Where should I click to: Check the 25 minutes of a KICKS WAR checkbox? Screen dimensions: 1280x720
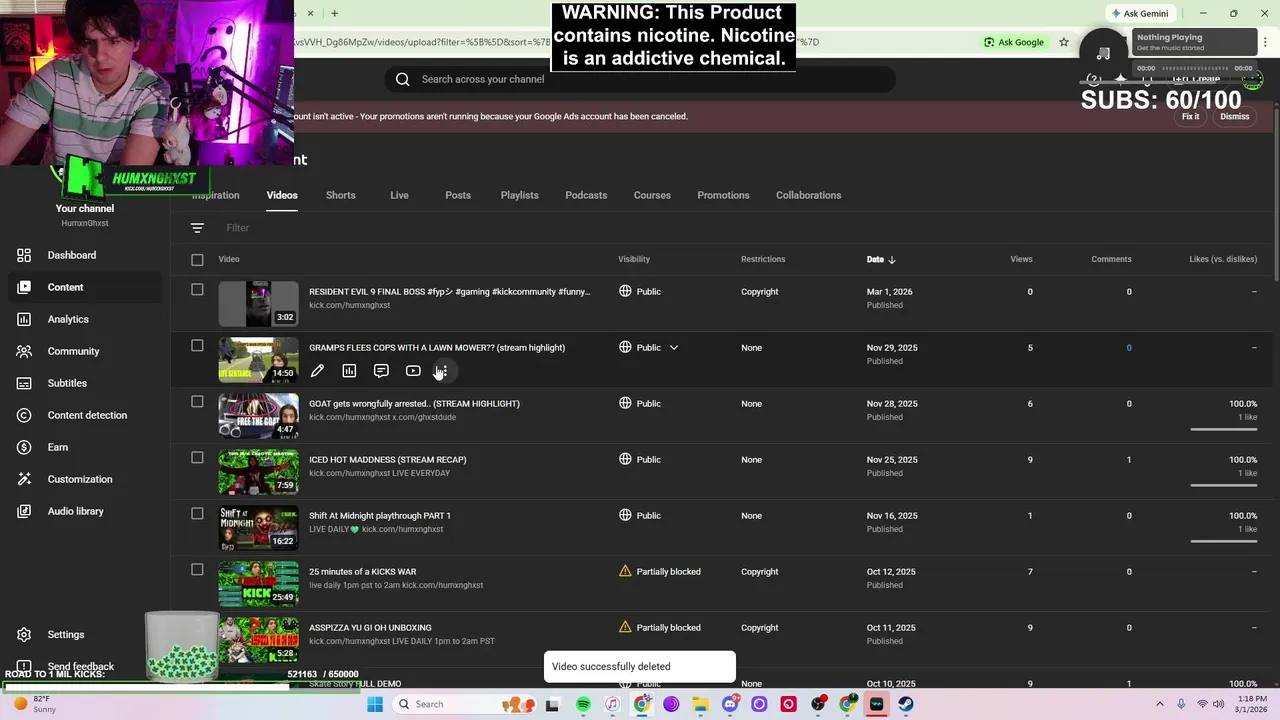pos(197,570)
